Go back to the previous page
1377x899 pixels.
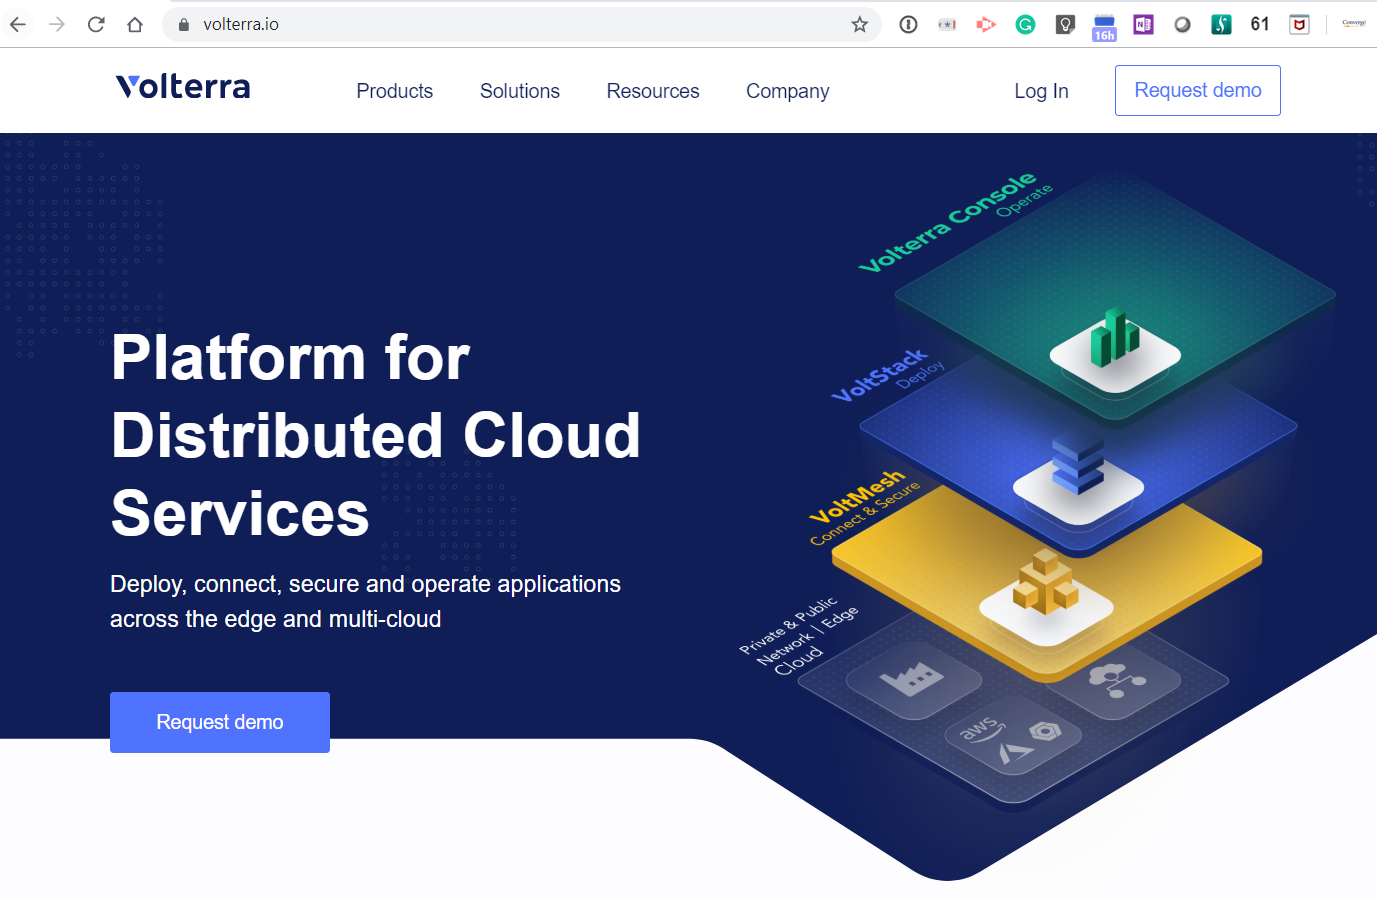click(18, 24)
